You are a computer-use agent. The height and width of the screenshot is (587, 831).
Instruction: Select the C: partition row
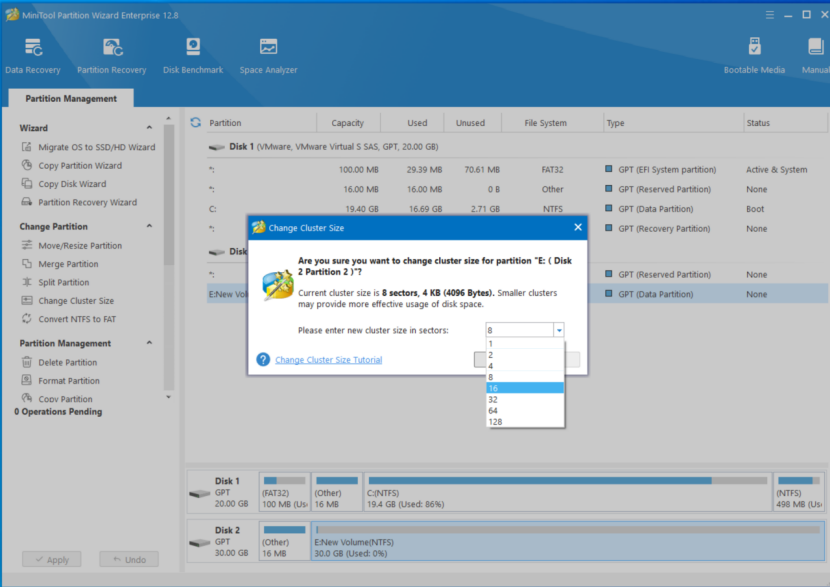click(517, 209)
